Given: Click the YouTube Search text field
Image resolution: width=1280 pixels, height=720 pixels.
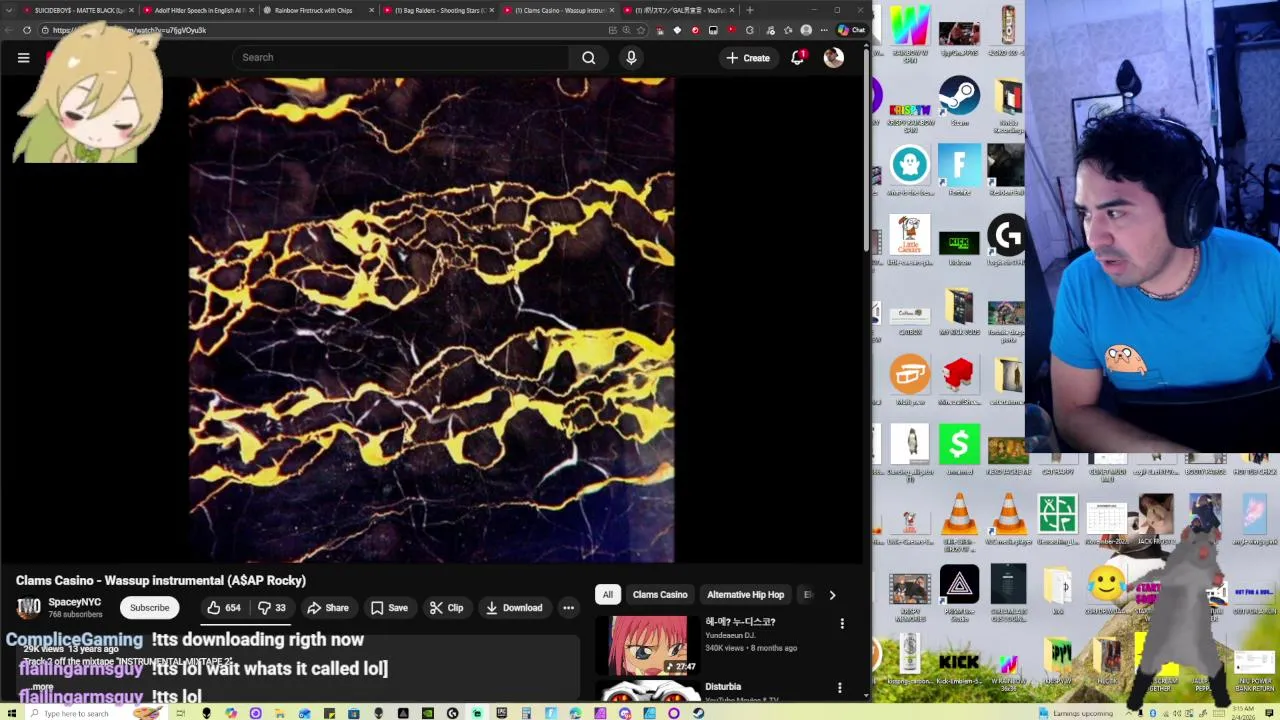Looking at the screenshot, I should pyautogui.click(x=400, y=57).
